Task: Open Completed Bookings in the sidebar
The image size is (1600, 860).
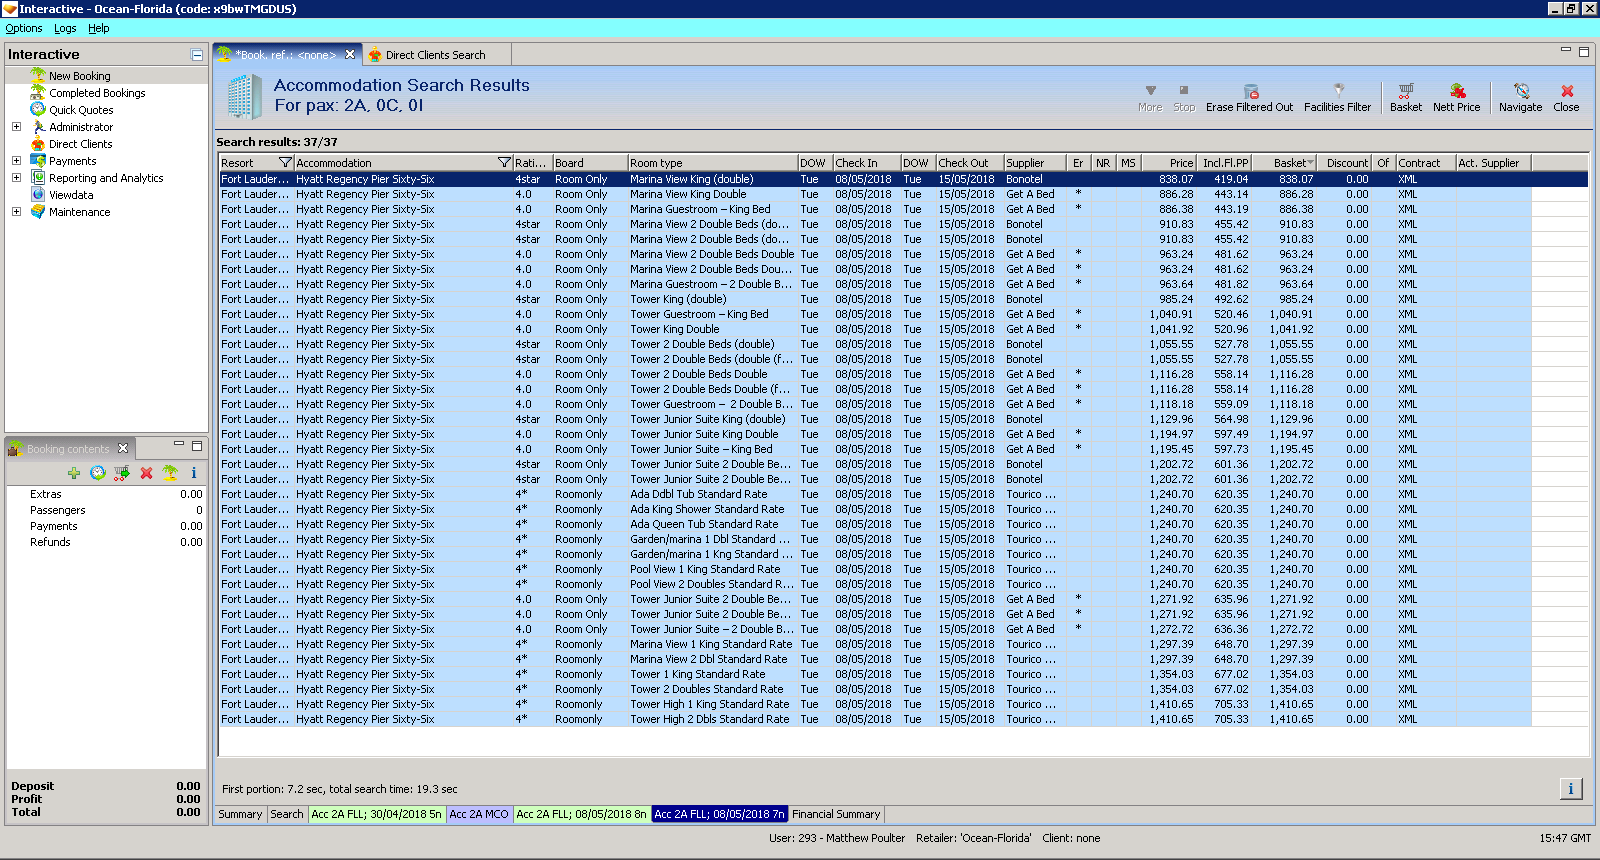Action: [x=97, y=93]
